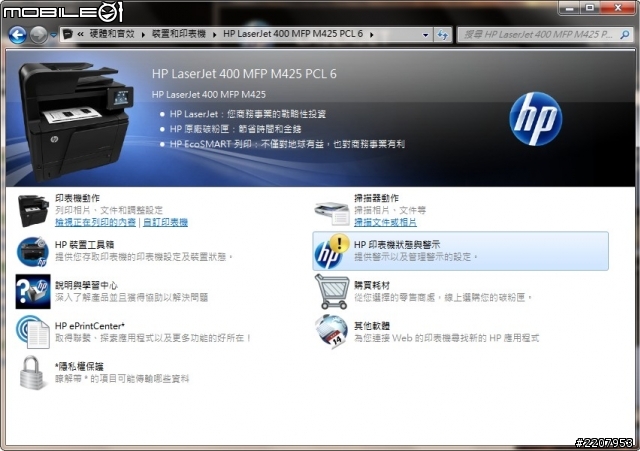Open 說明與學習中心 title text
The width and height of the screenshot is (640, 451).
pos(86,285)
